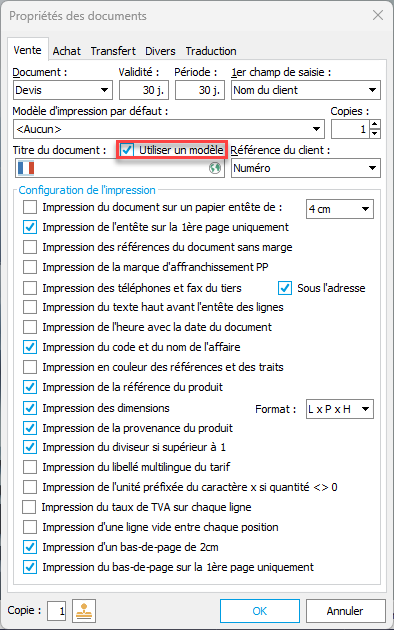394x630 pixels.
Task: Expand the Référence du client Numéro dropdown
Action: click(x=306, y=168)
